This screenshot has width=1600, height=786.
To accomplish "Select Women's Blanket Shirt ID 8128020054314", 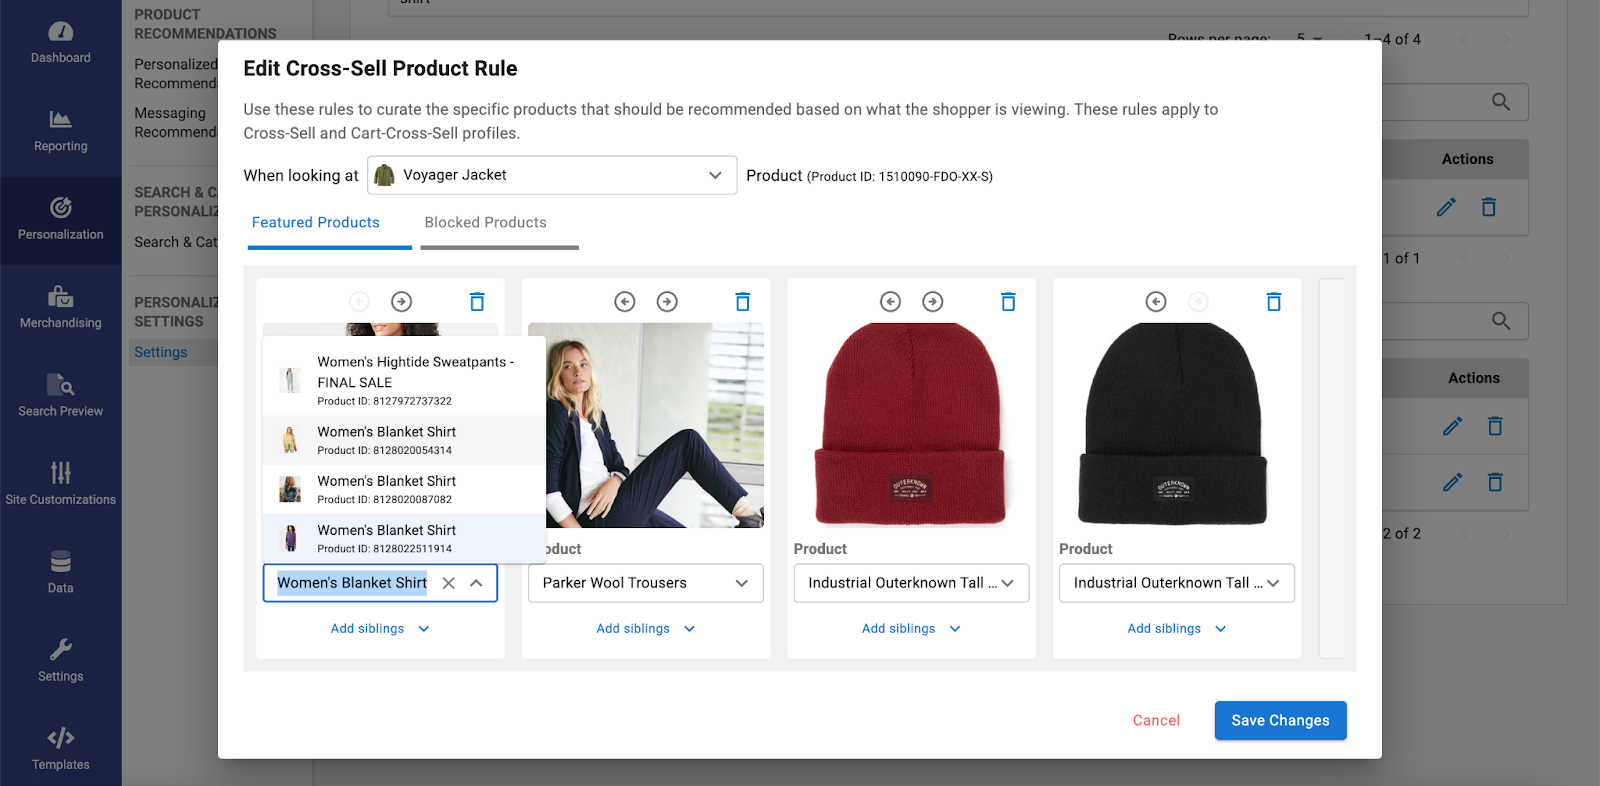I will tap(404, 440).
